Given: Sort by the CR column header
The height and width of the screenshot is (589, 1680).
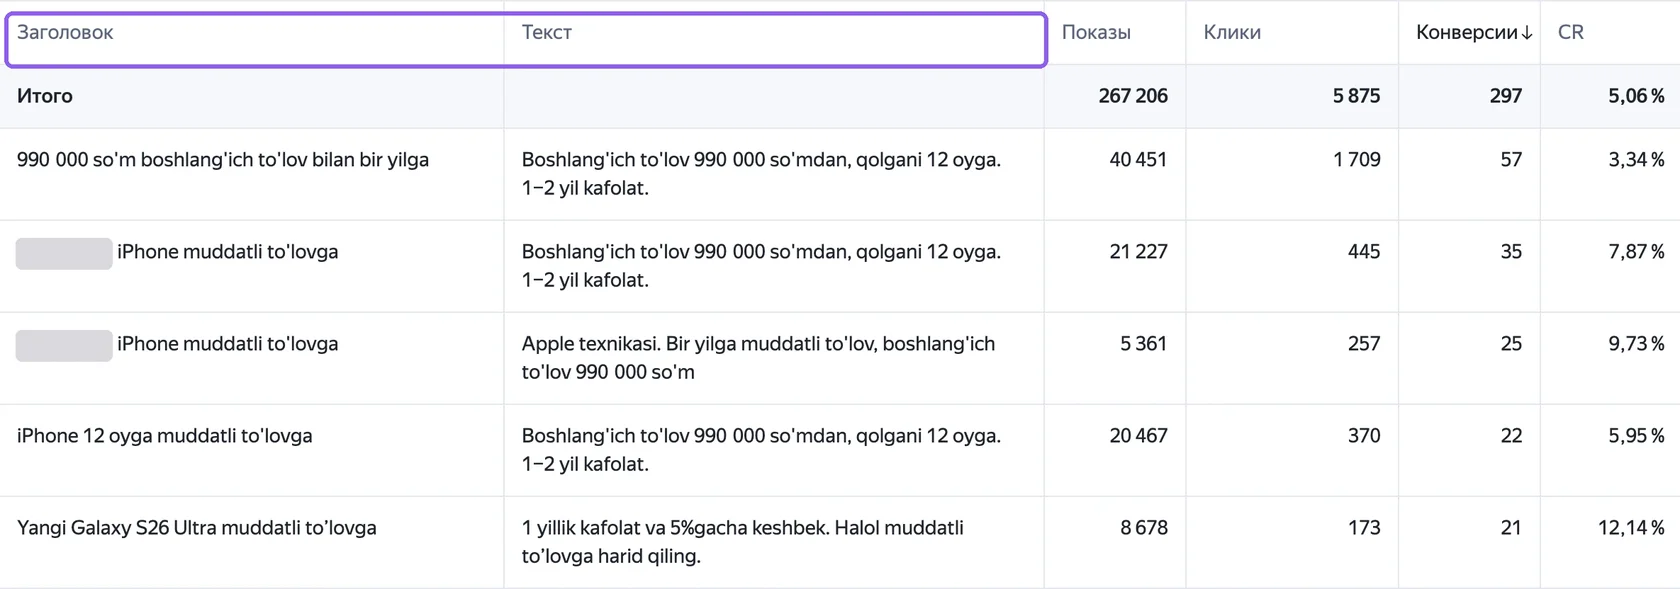Looking at the screenshot, I should click(1571, 32).
